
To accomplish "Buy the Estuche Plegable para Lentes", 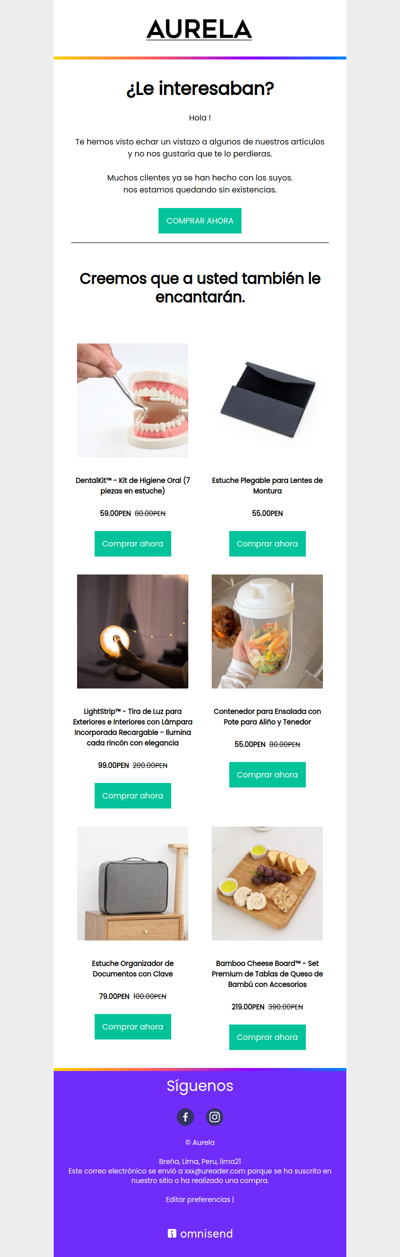I will point(267,544).
